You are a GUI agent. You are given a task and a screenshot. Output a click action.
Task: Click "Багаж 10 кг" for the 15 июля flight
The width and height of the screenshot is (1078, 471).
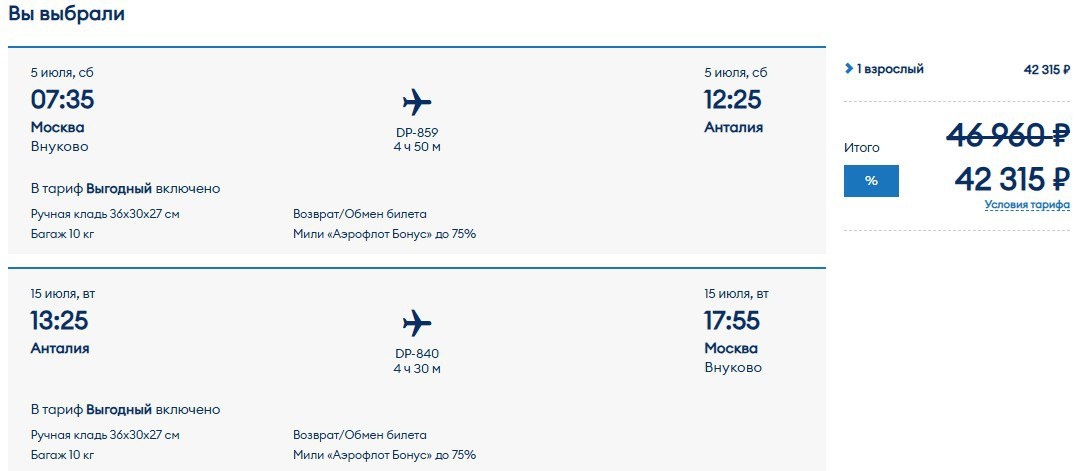[x=62, y=455]
